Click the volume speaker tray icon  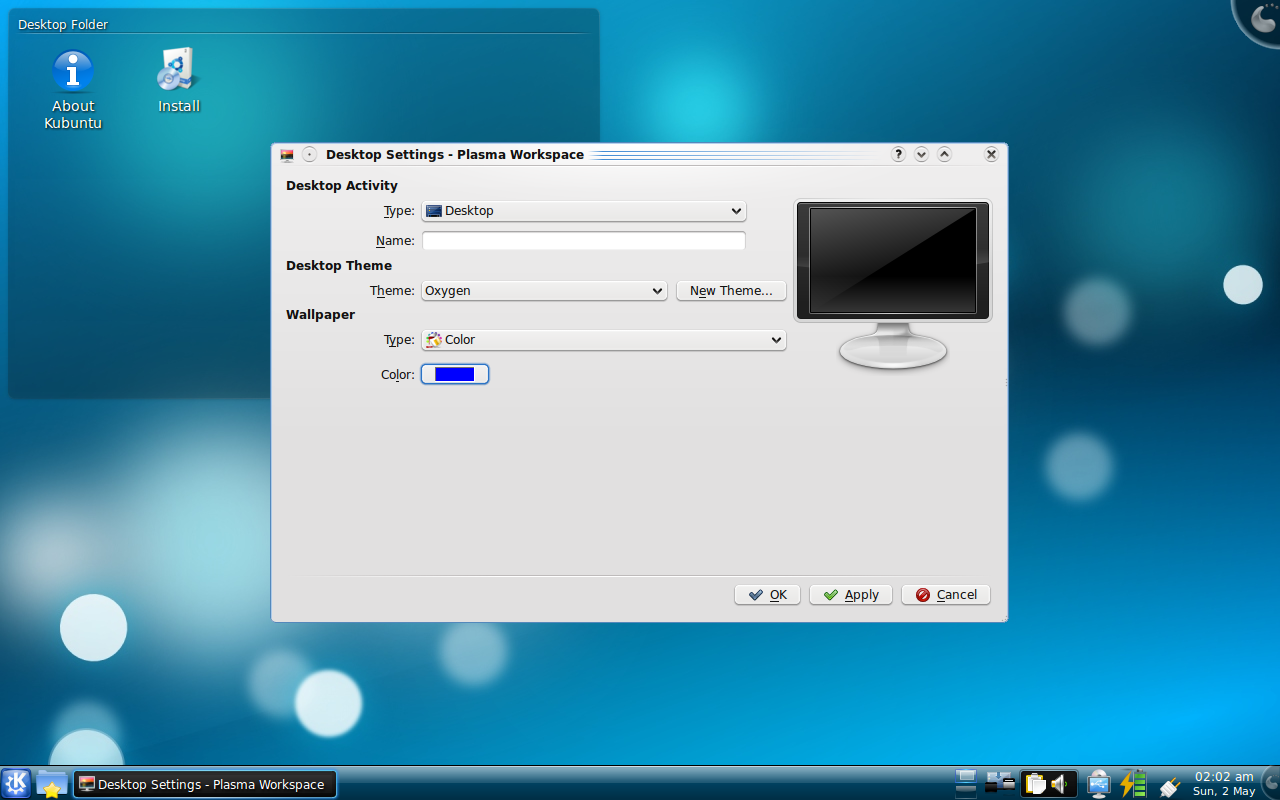(x=1061, y=783)
